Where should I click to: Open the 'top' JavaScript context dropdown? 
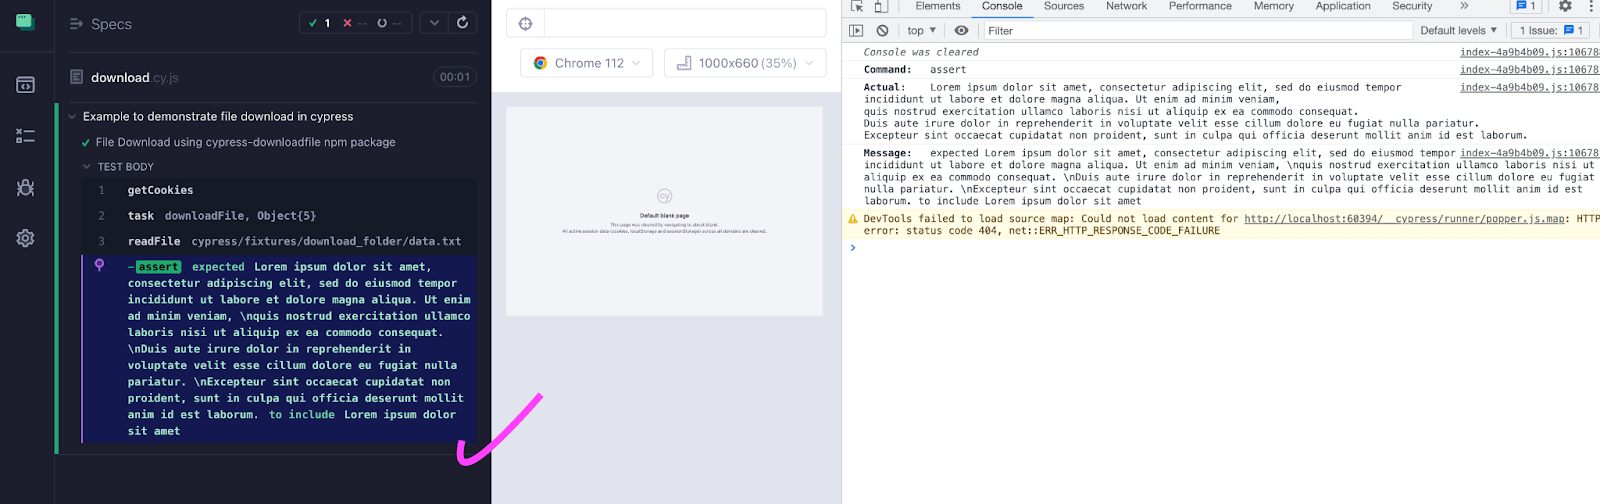tap(921, 31)
